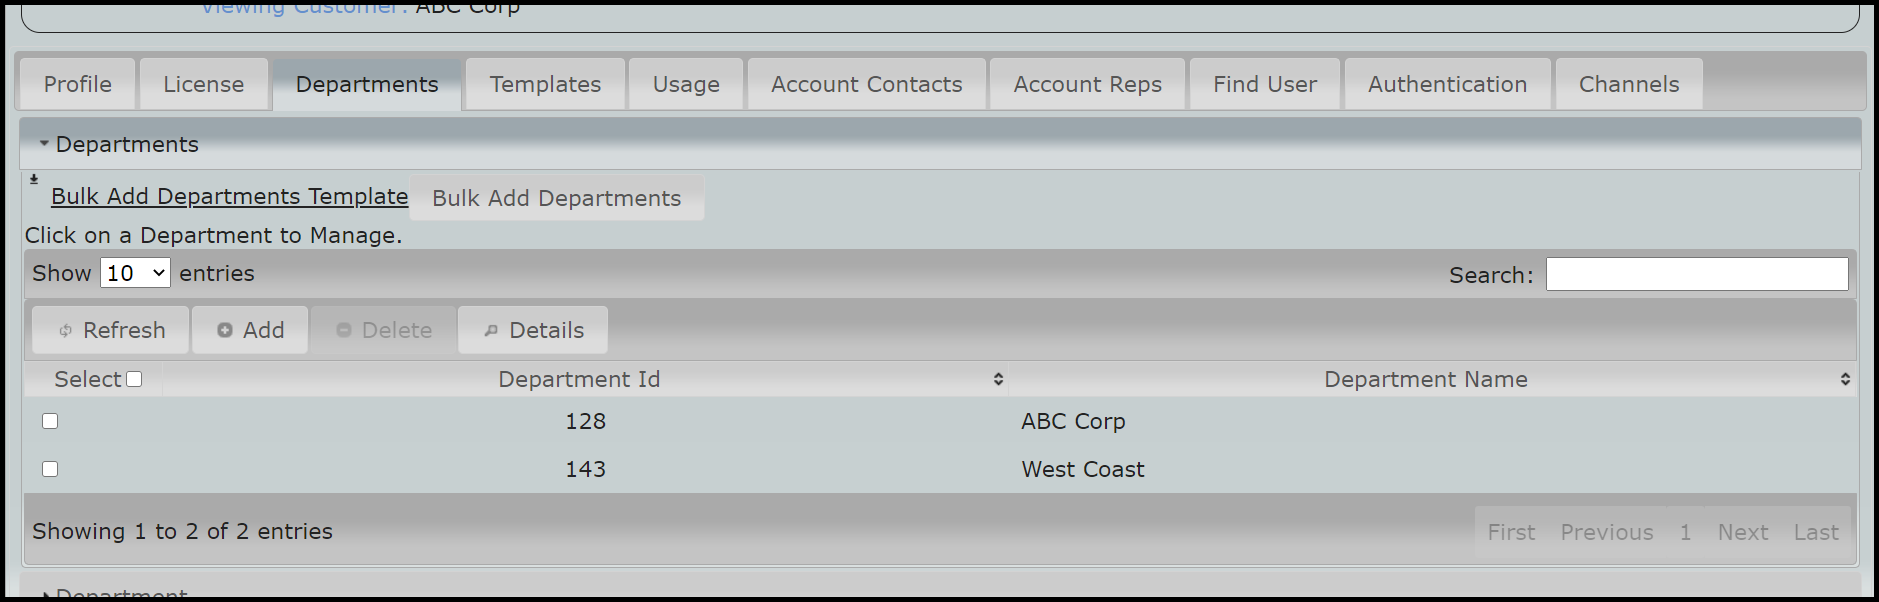
Task: Open the Bulk Add Departments Template link
Action: [229, 196]
